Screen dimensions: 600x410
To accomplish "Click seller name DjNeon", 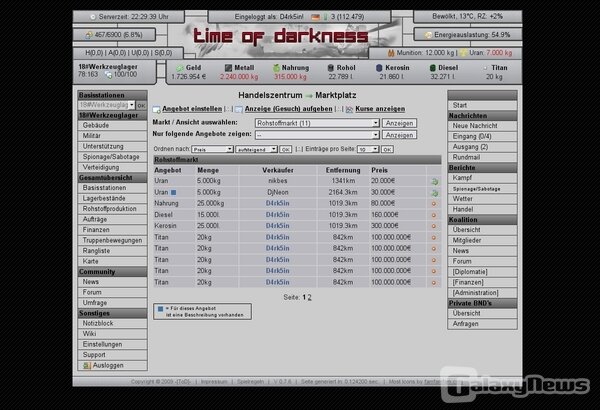I will 277,192.
